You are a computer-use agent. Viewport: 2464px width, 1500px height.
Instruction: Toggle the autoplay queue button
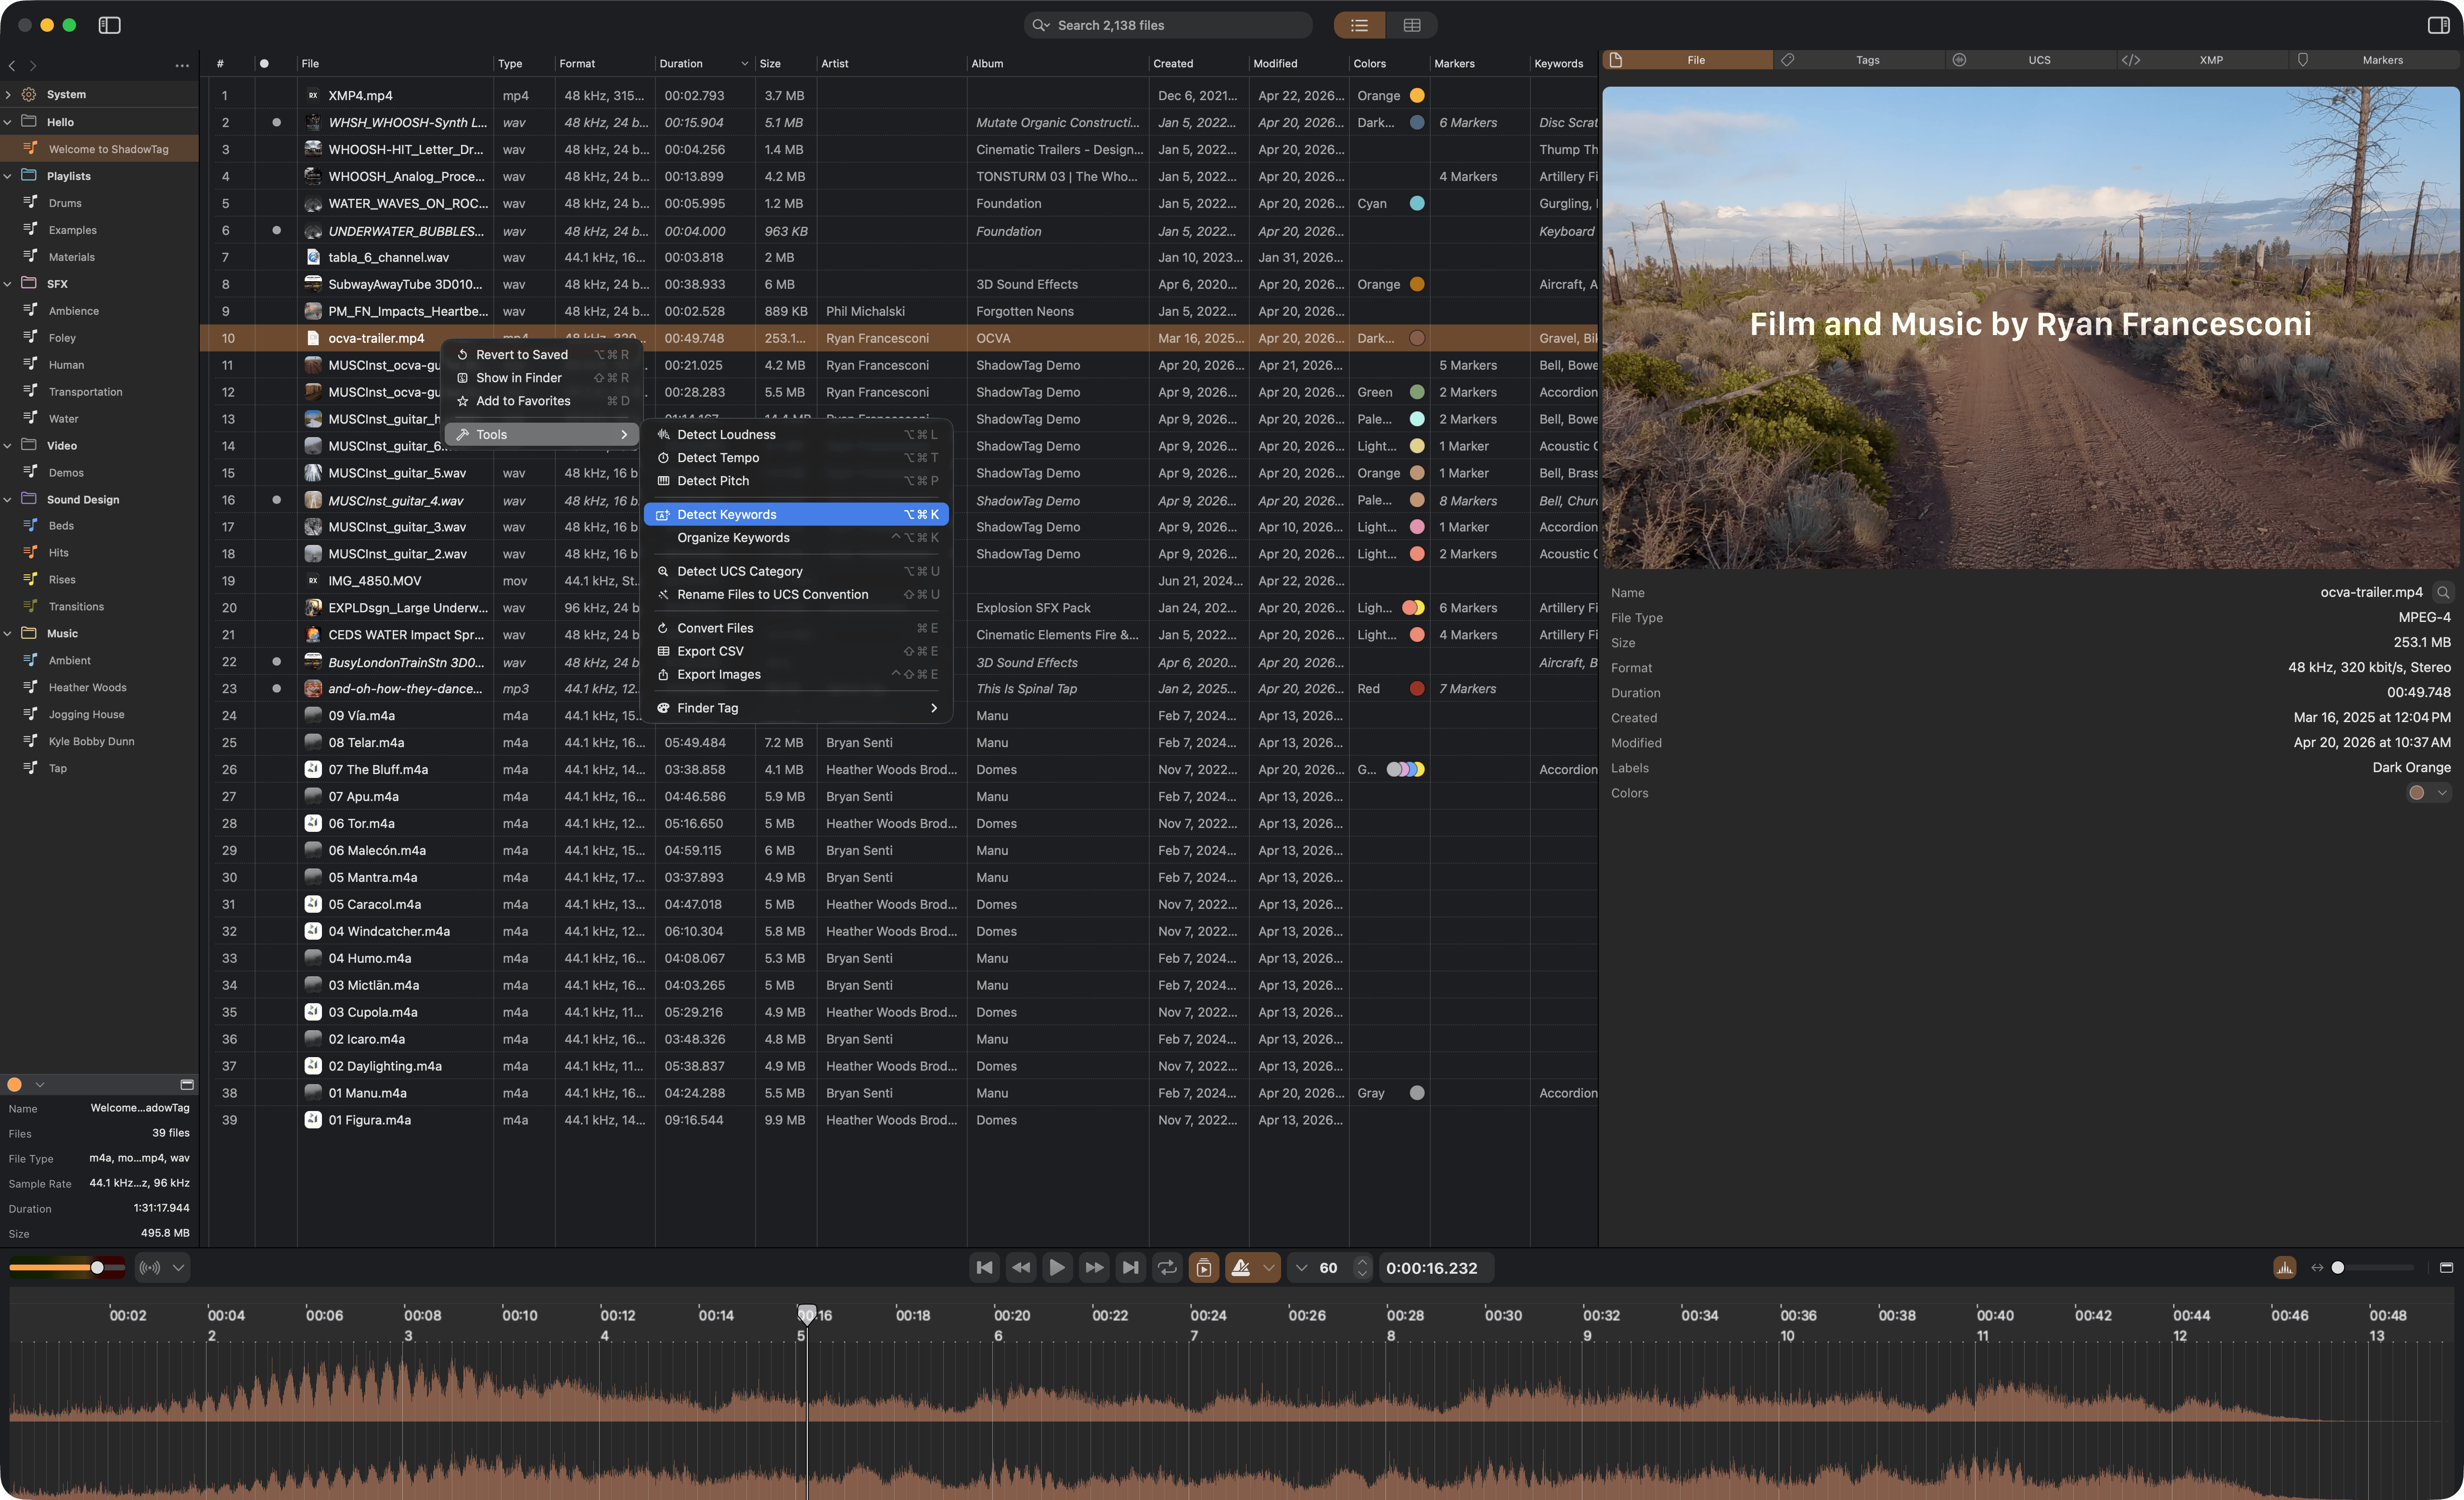click(1204, 1268)
